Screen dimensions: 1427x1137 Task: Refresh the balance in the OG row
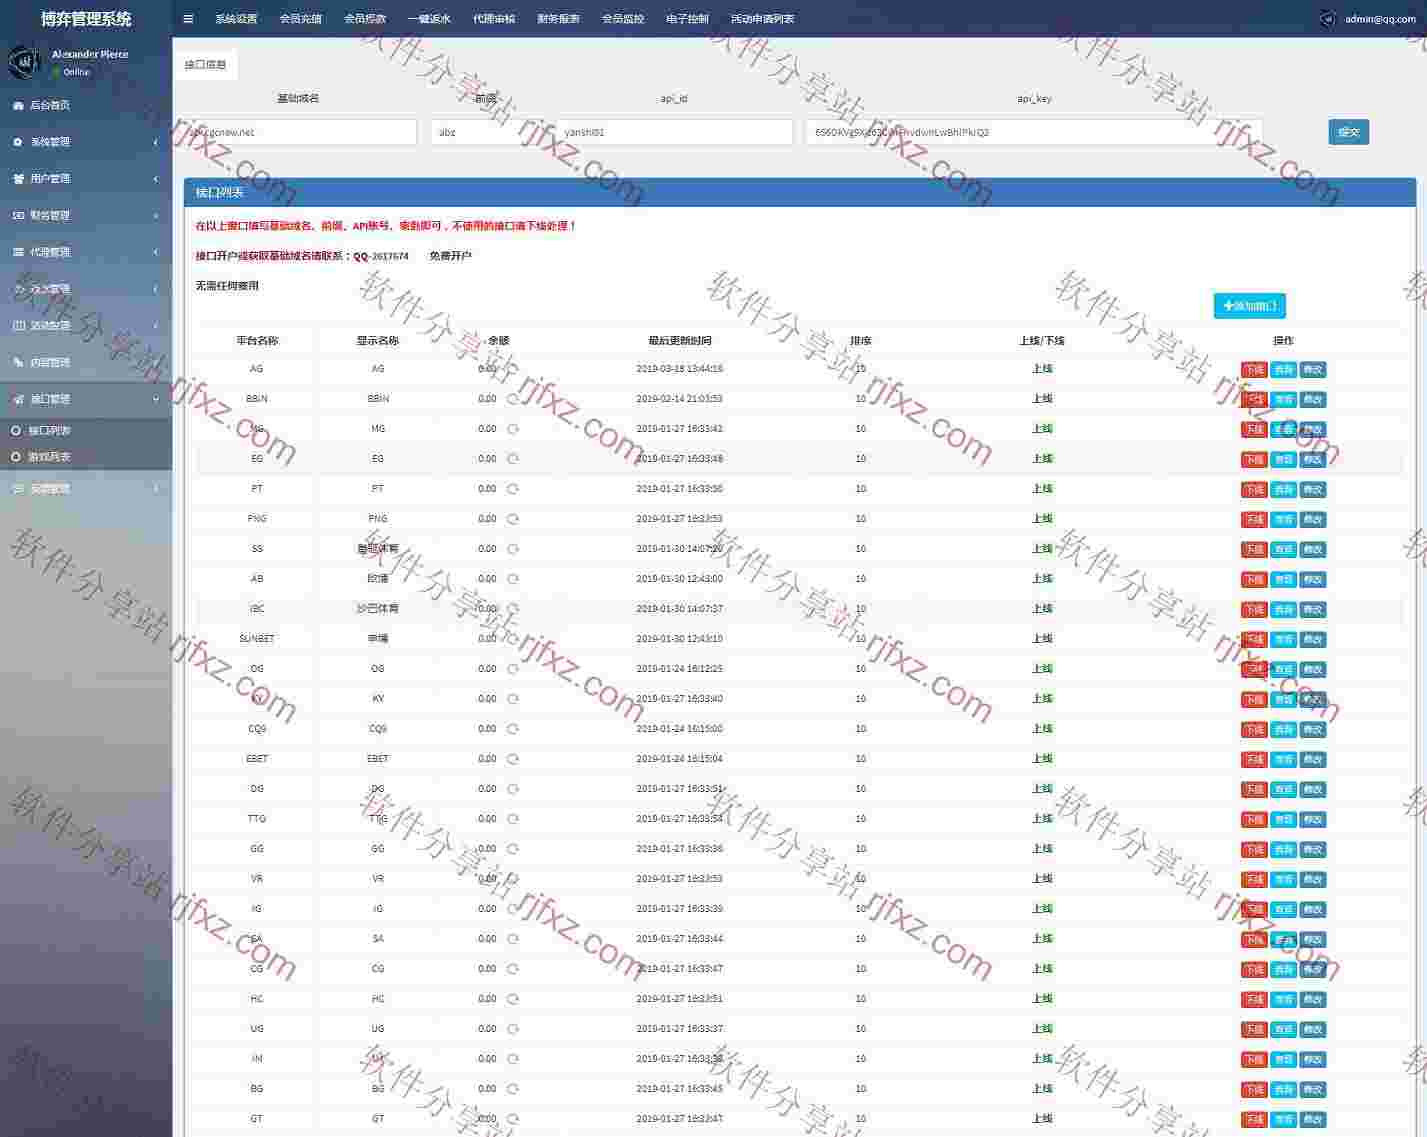point(513,669)
